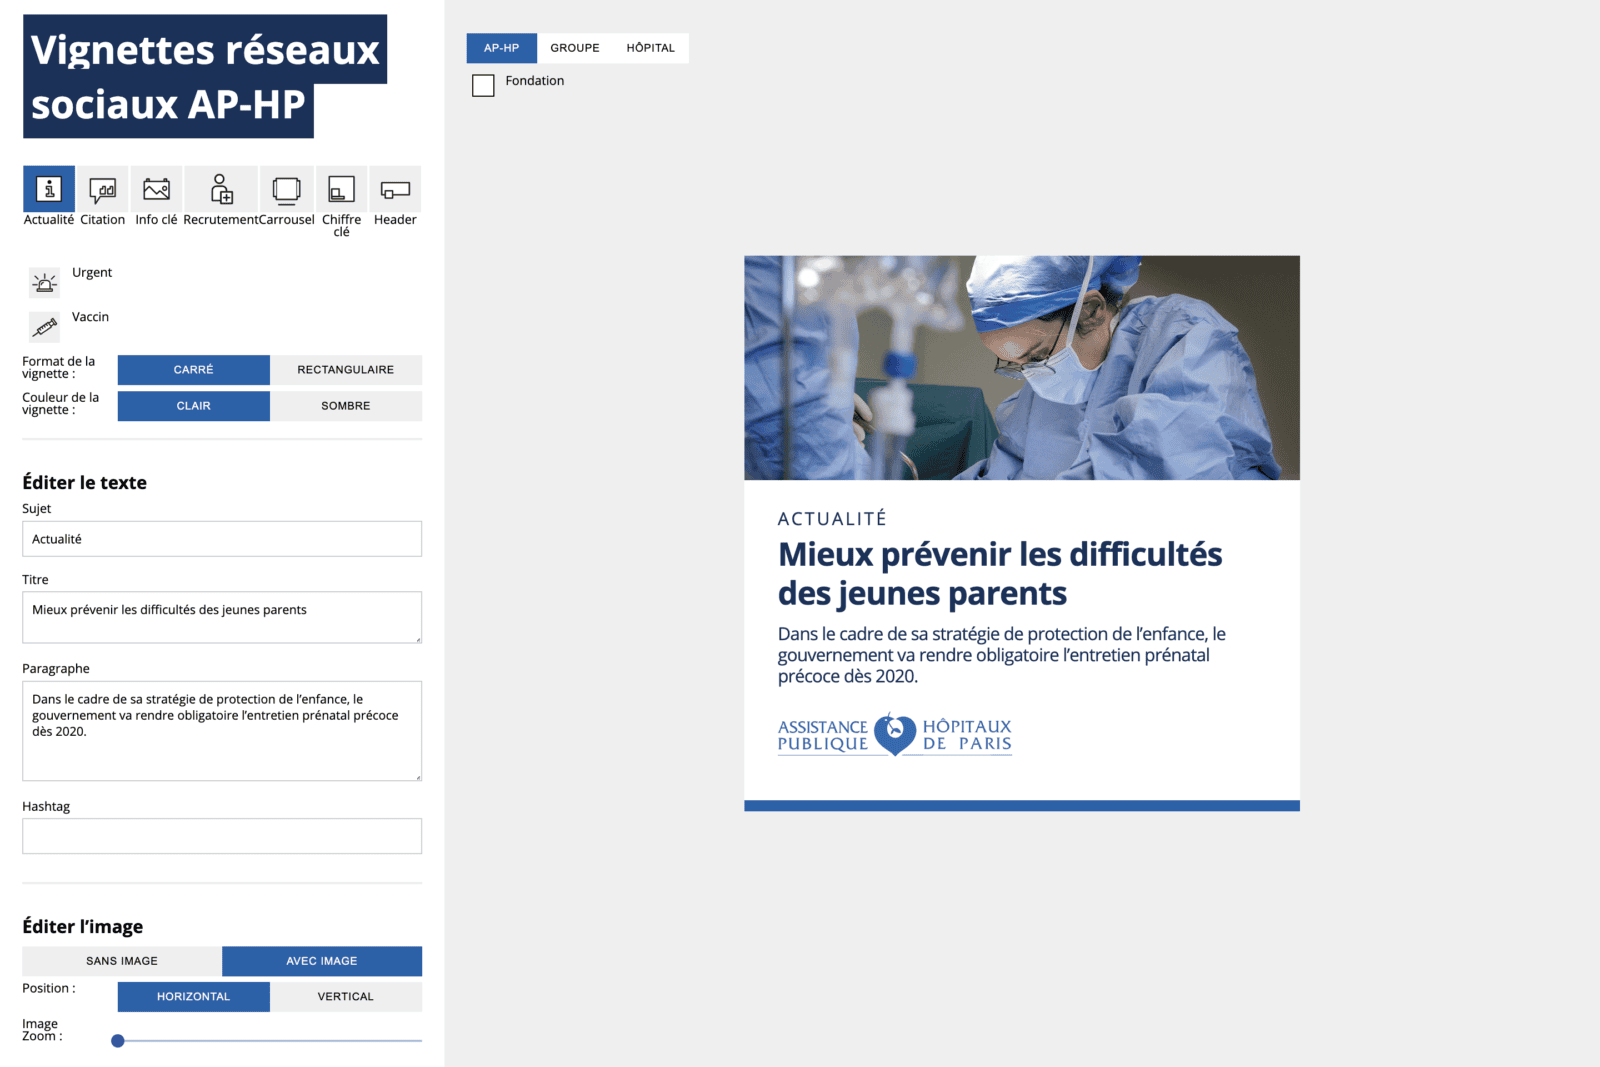Set vignette format to Rectangulaire
The image size is (1600, 1067).
click(346, 370)
